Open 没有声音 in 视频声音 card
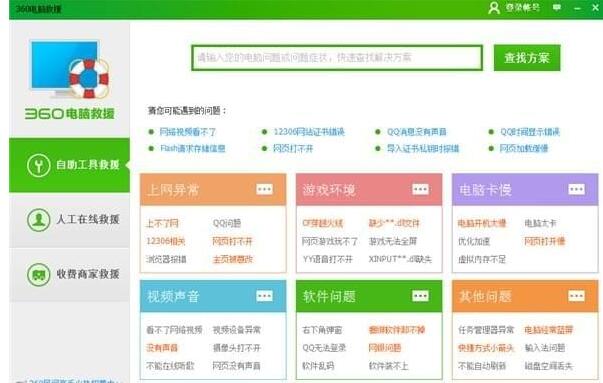The width and height of the screenshot is (603, 383). point(162,348)
